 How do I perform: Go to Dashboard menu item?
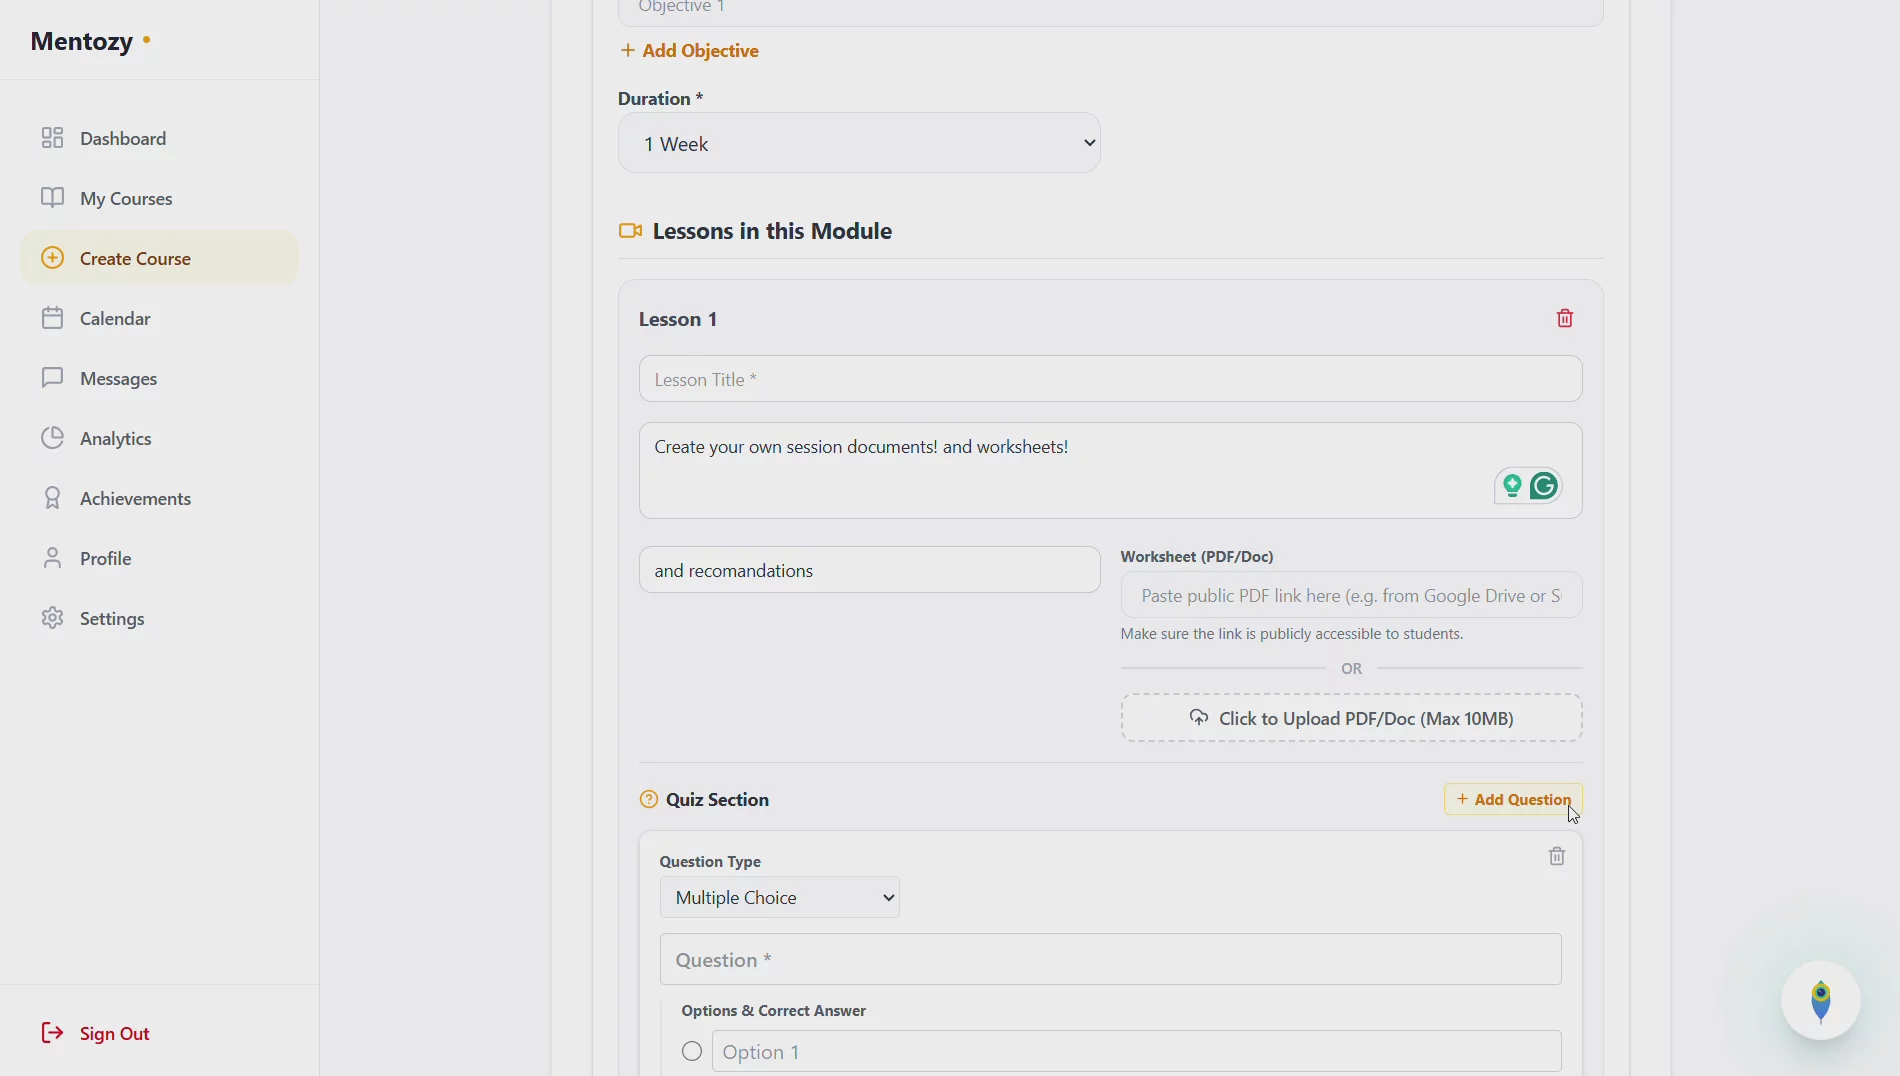(x=160, y=138)
